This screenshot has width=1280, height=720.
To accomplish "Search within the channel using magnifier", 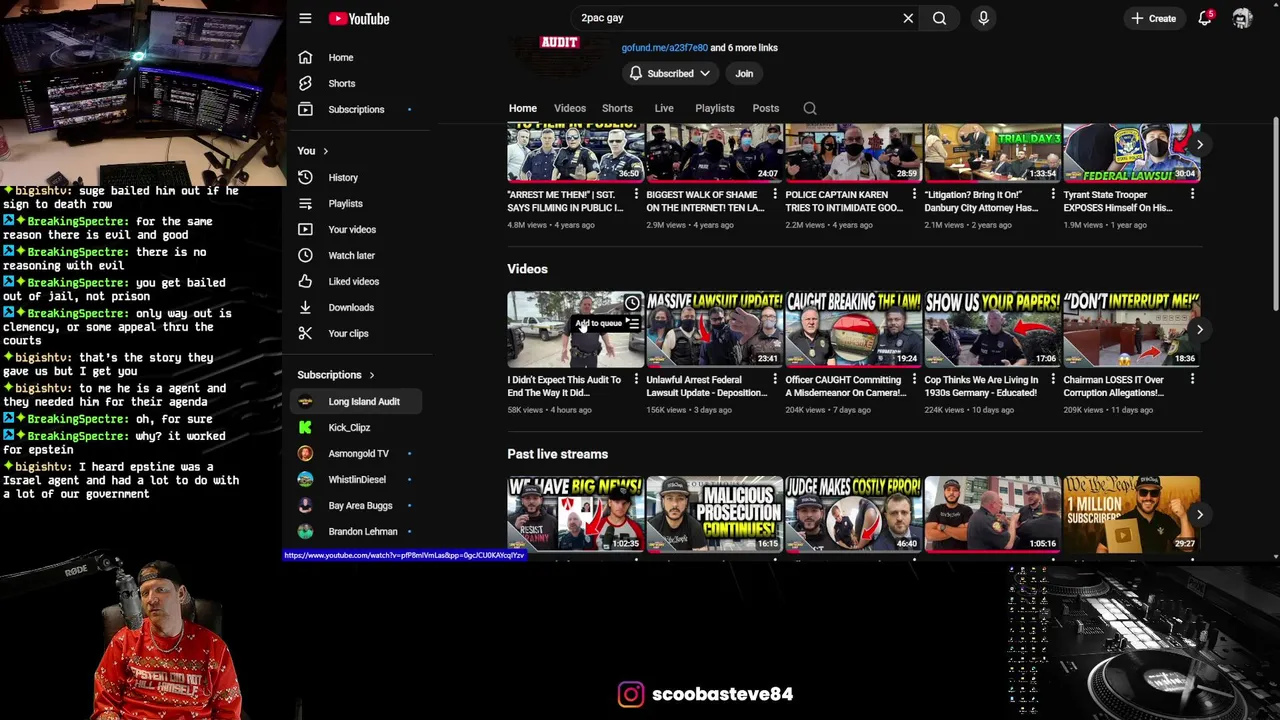I will click(810, 108).
